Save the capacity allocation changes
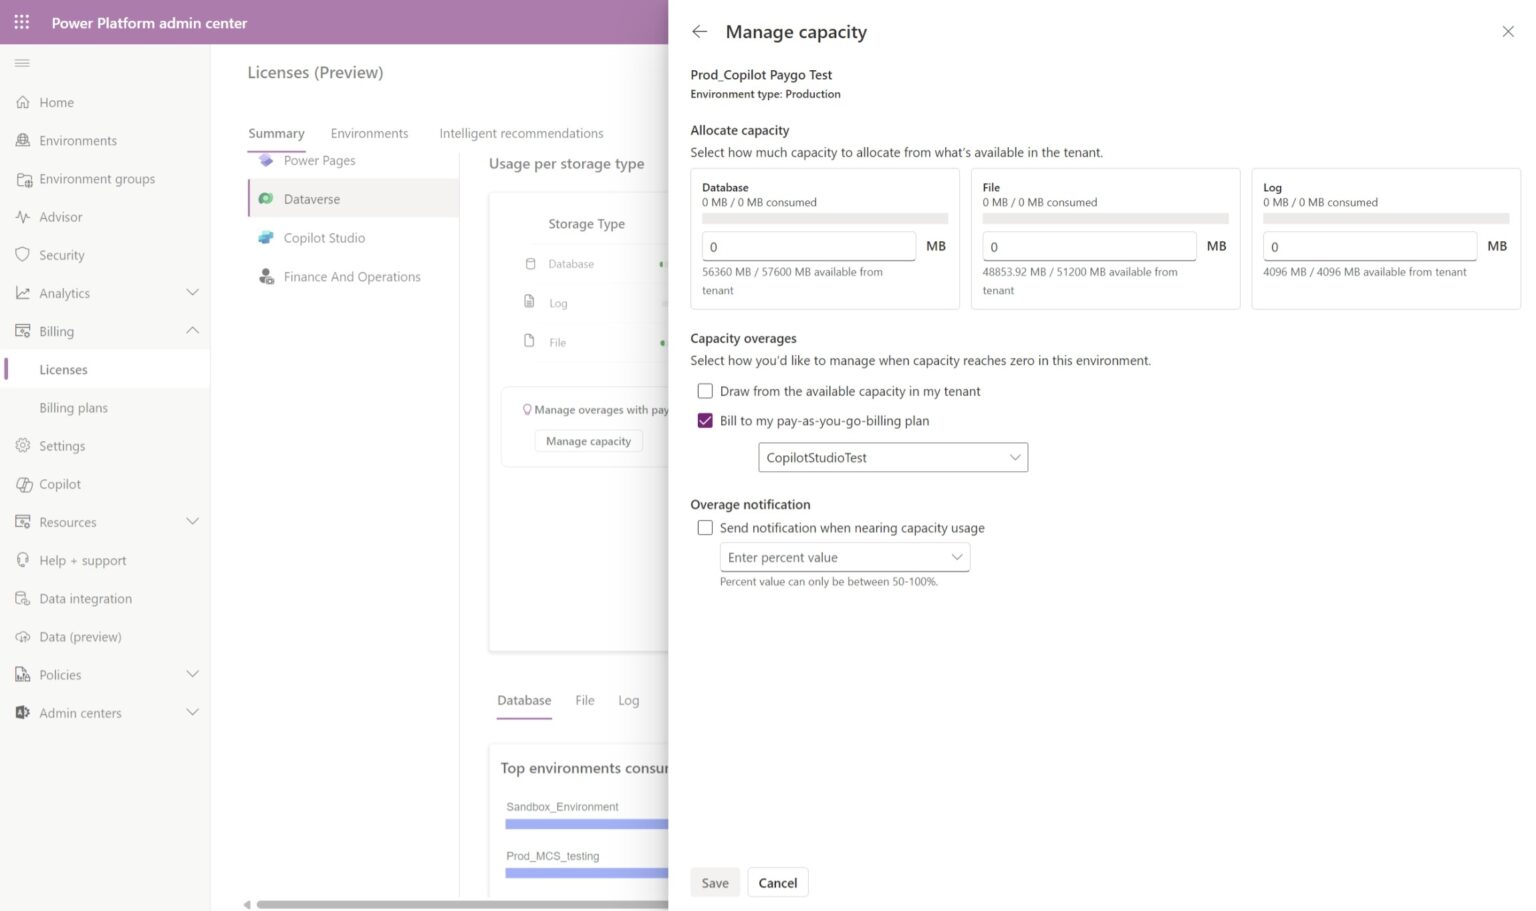Image resolution: width=1536 pixels, height=911 pixels. pos(714,882)
